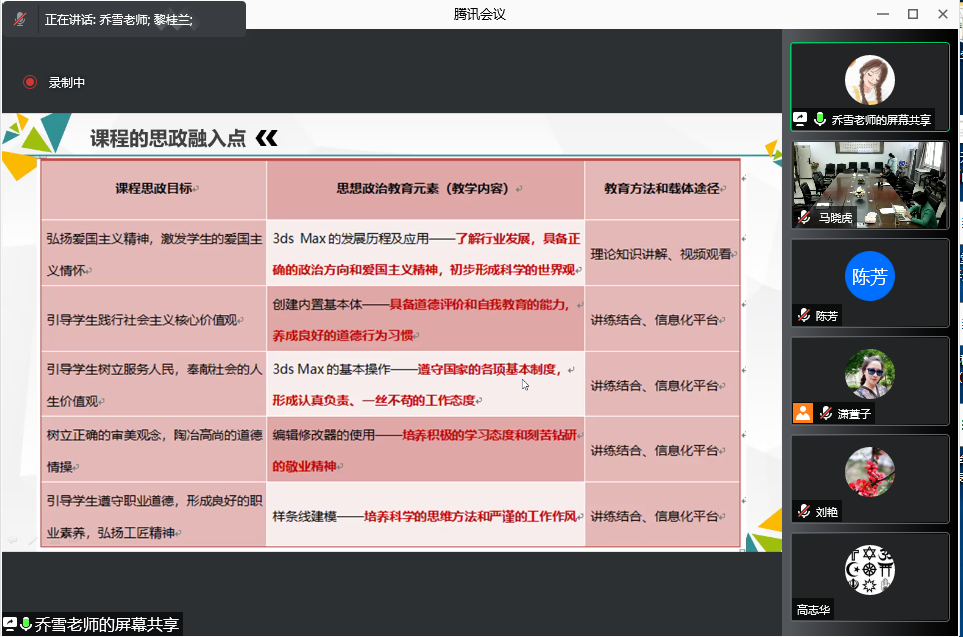
Task: Click bottom-left 乔雪老师的屏幕共享 caption
Action: coord(107,625)
